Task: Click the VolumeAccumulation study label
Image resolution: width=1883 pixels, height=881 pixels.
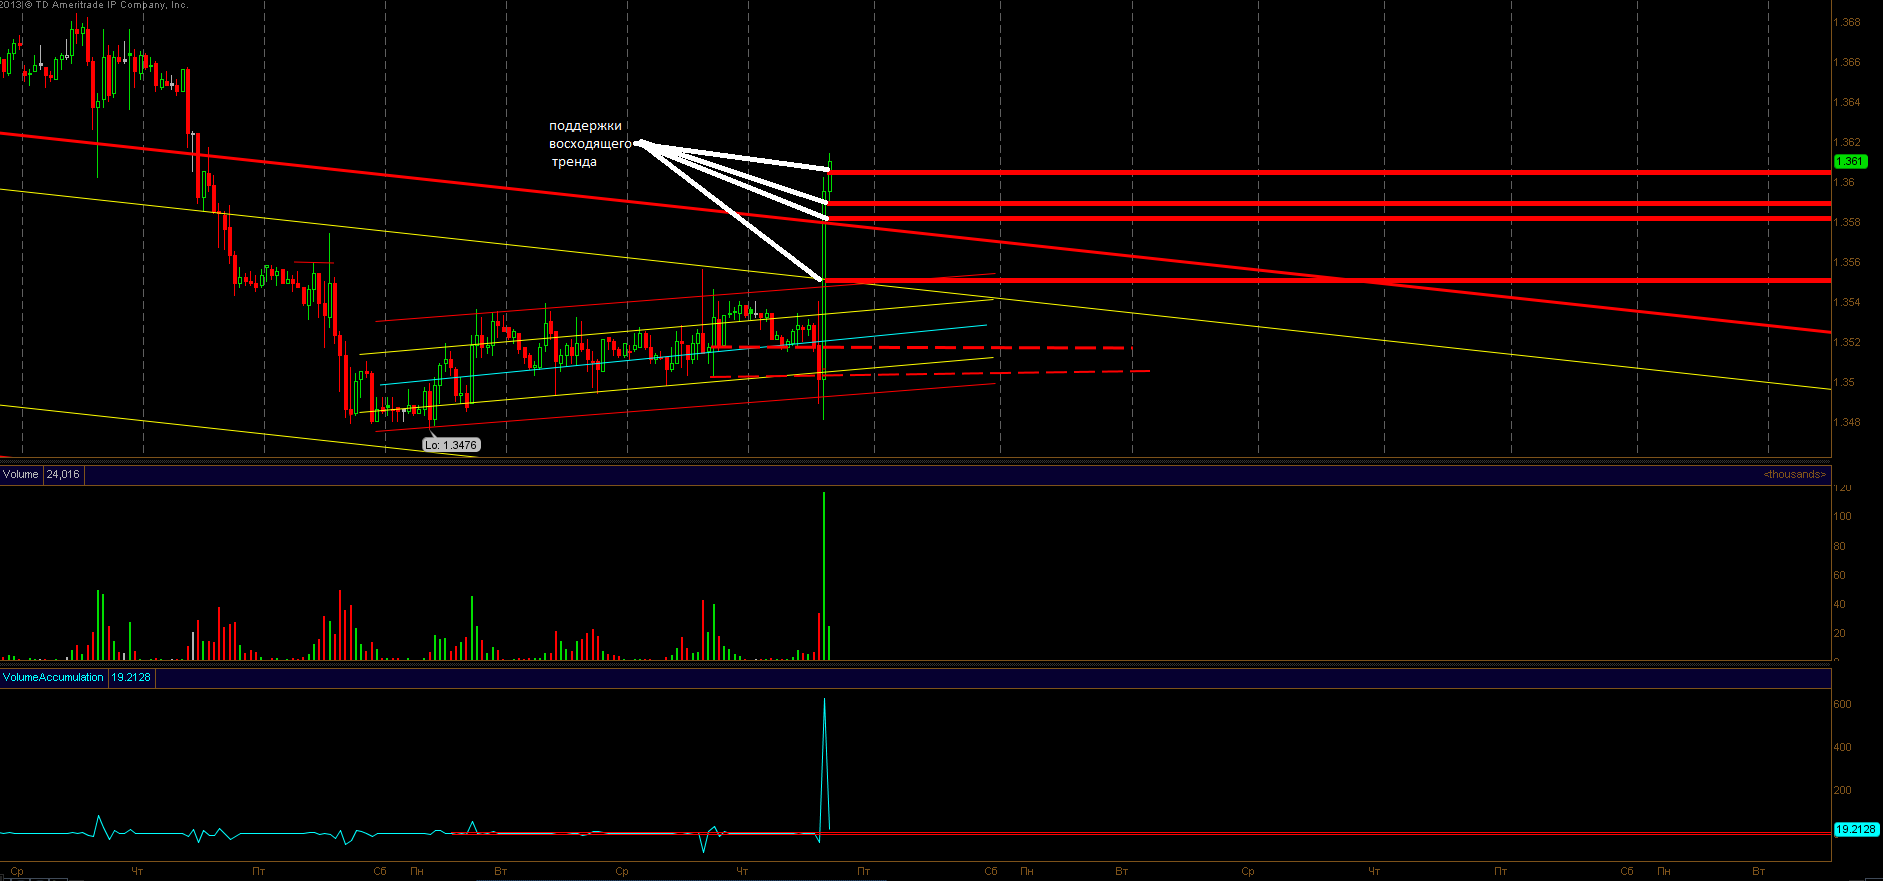Action: 53,677
